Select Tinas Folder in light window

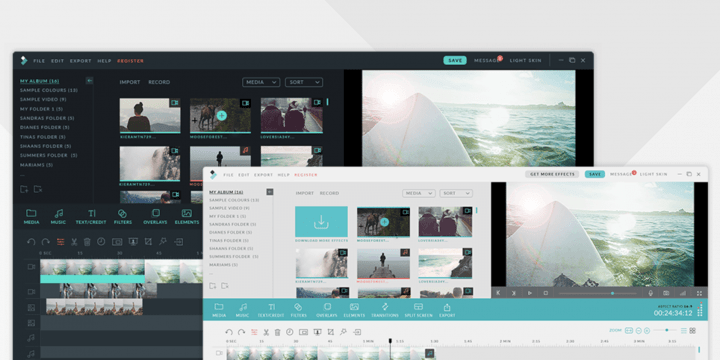[x=229, y=241]
